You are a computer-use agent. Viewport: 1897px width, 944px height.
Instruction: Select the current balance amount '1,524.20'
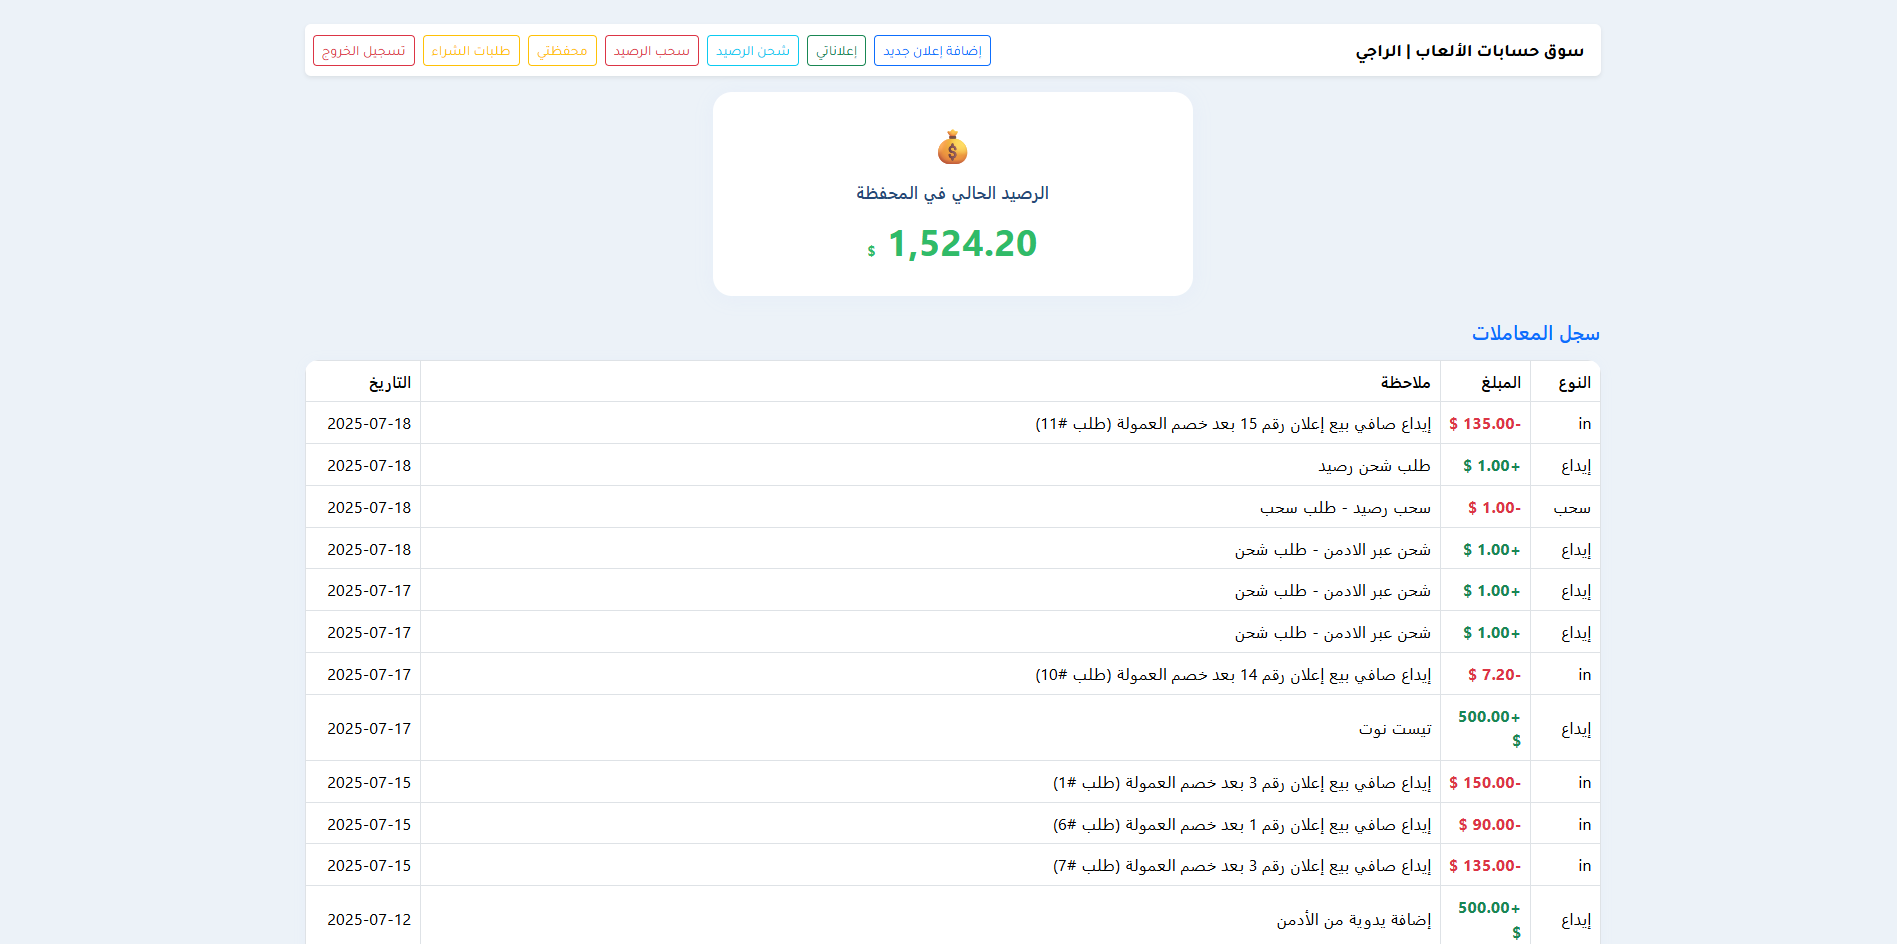pyautogui.click(x=961, y=244)
